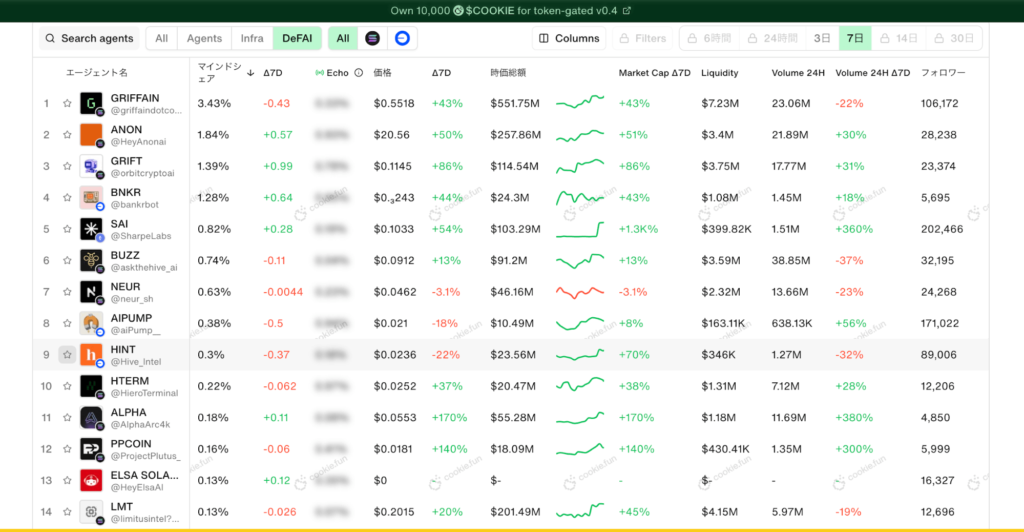The width and height of the screenshot is (1024, 532).
Task: Filter by Base chain icon
Action: click(x=402, y=39)
